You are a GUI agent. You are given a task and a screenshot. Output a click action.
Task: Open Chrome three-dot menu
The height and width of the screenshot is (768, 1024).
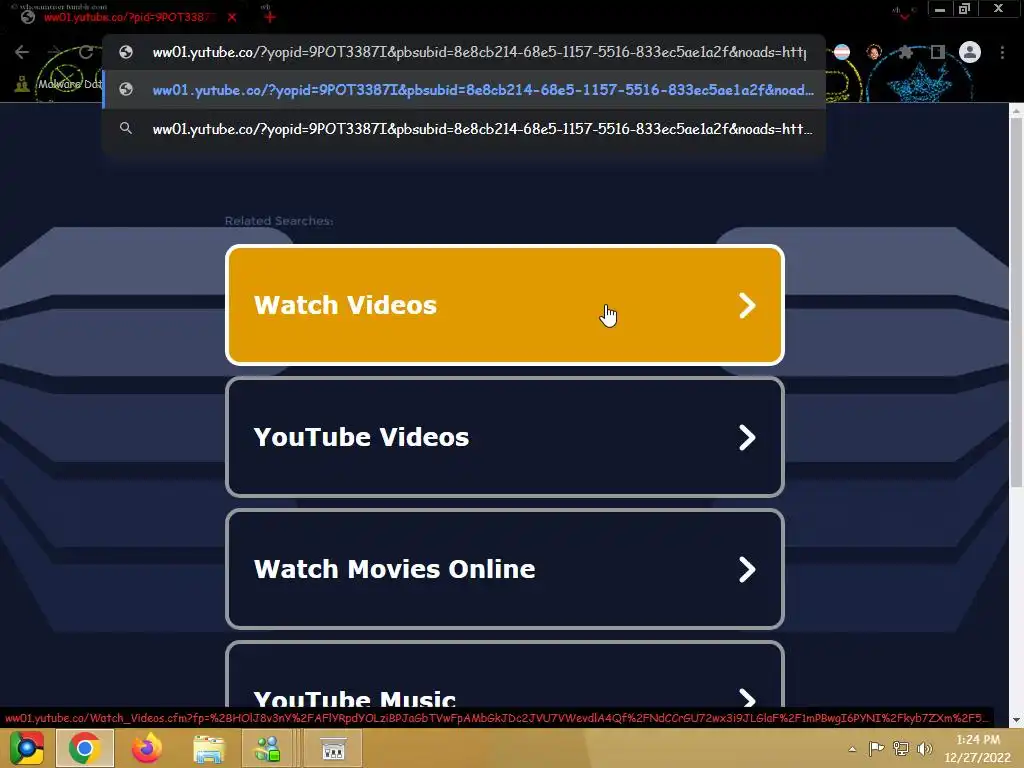tap(1002, 52)
